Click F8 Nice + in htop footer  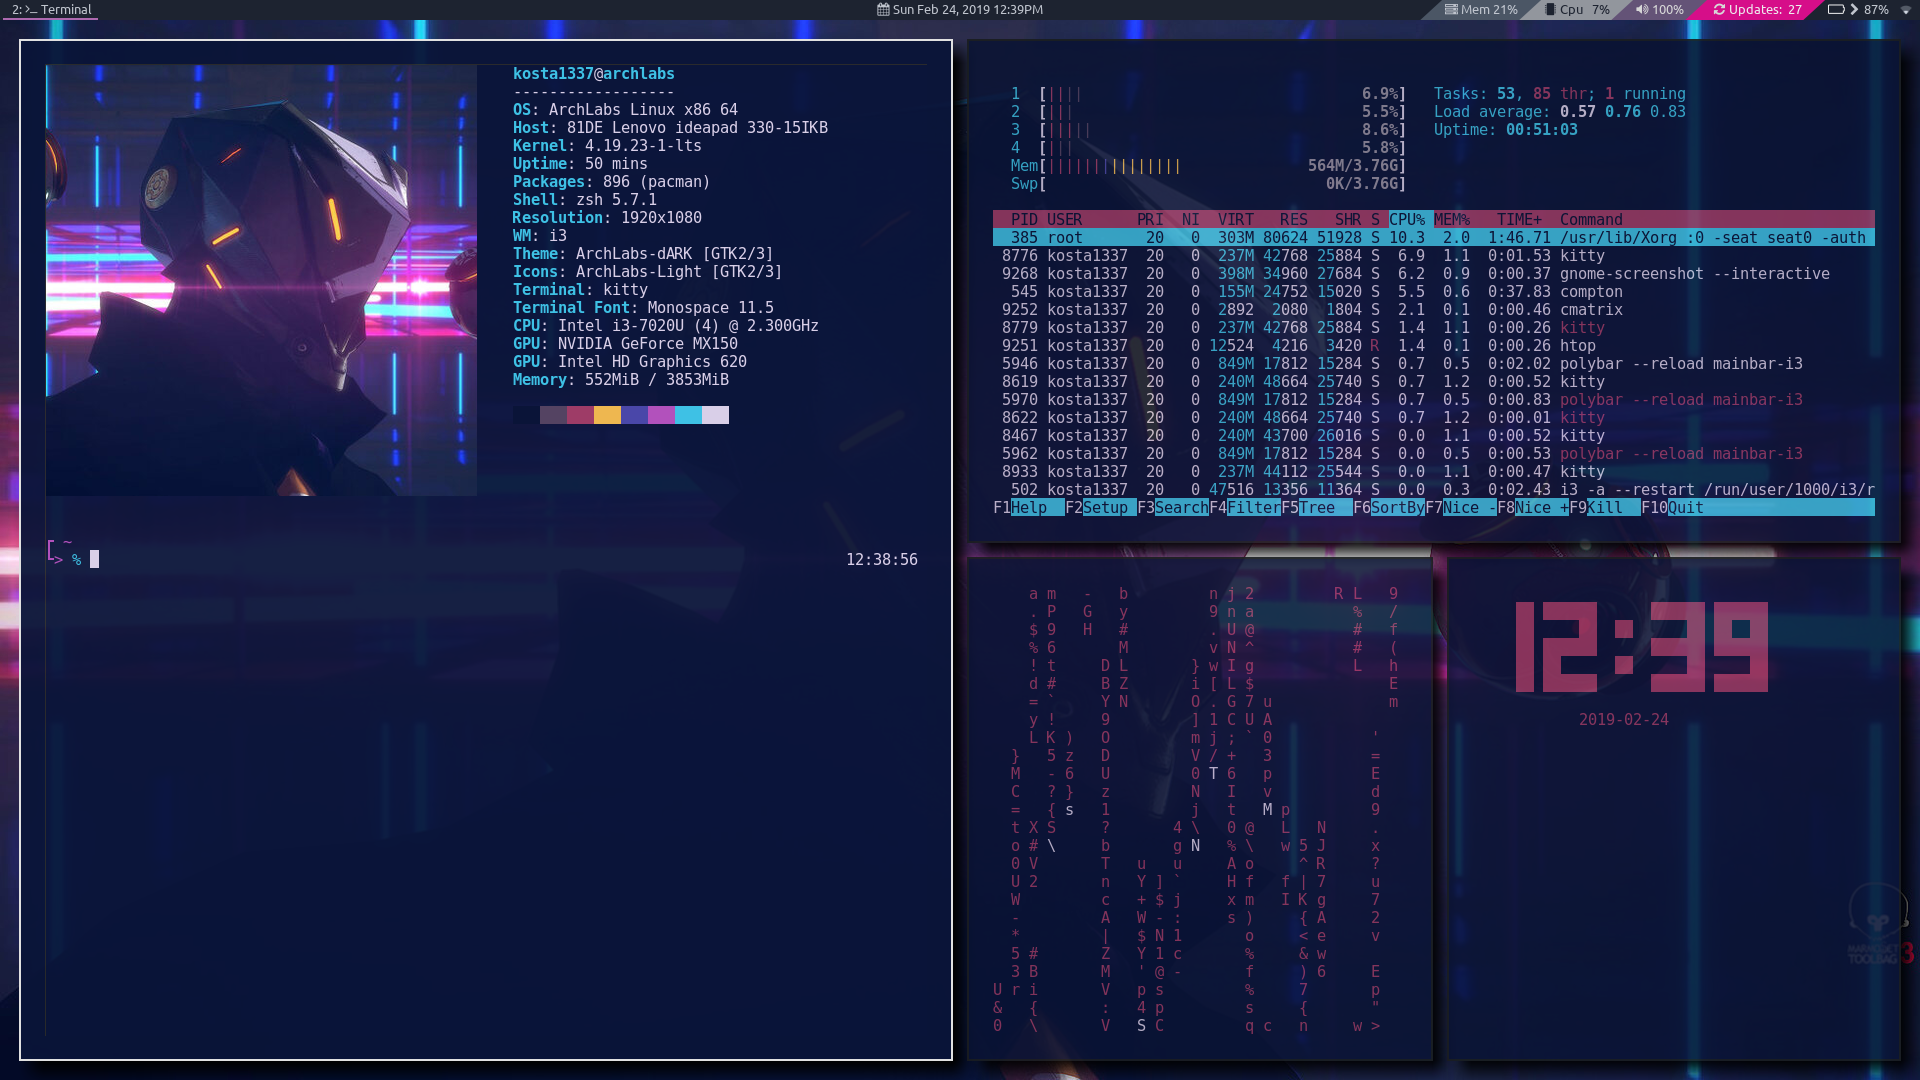click(x=1533, y=508)
